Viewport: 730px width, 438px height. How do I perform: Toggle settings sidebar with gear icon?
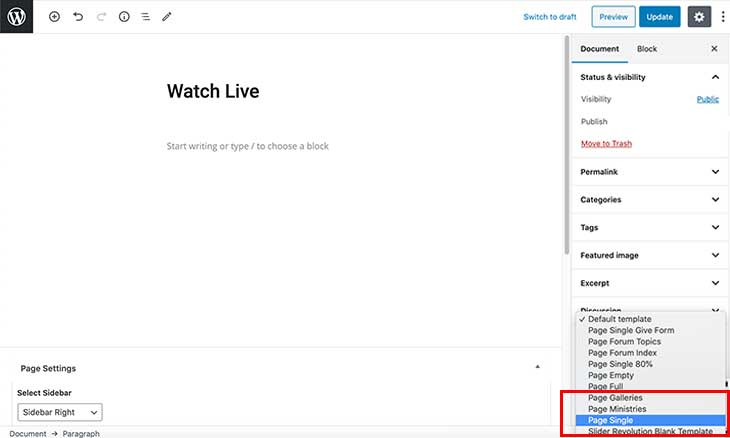(699, 17)
